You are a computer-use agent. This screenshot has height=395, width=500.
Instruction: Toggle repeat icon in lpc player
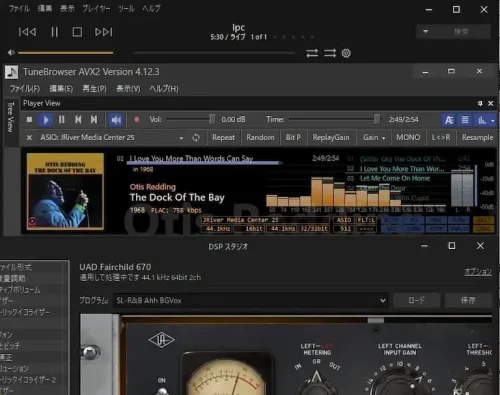coord(312,53)
